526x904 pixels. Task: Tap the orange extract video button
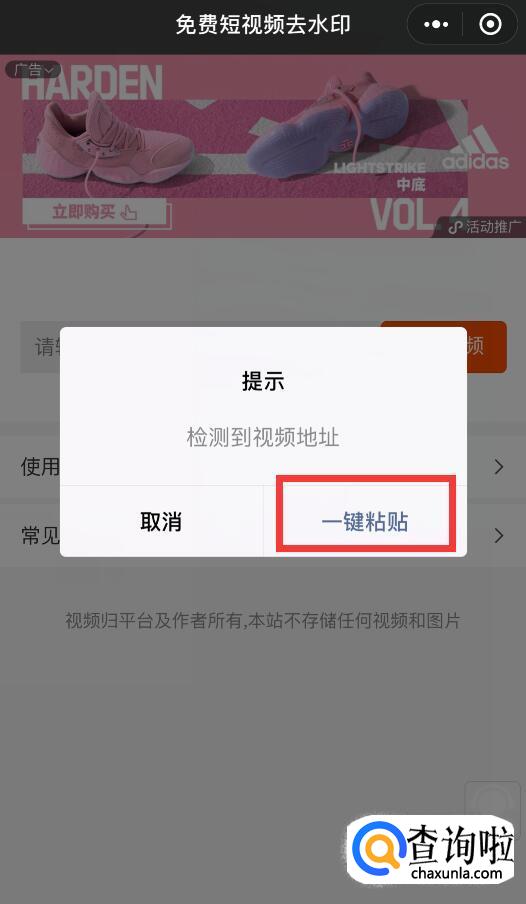click(444, 347)
